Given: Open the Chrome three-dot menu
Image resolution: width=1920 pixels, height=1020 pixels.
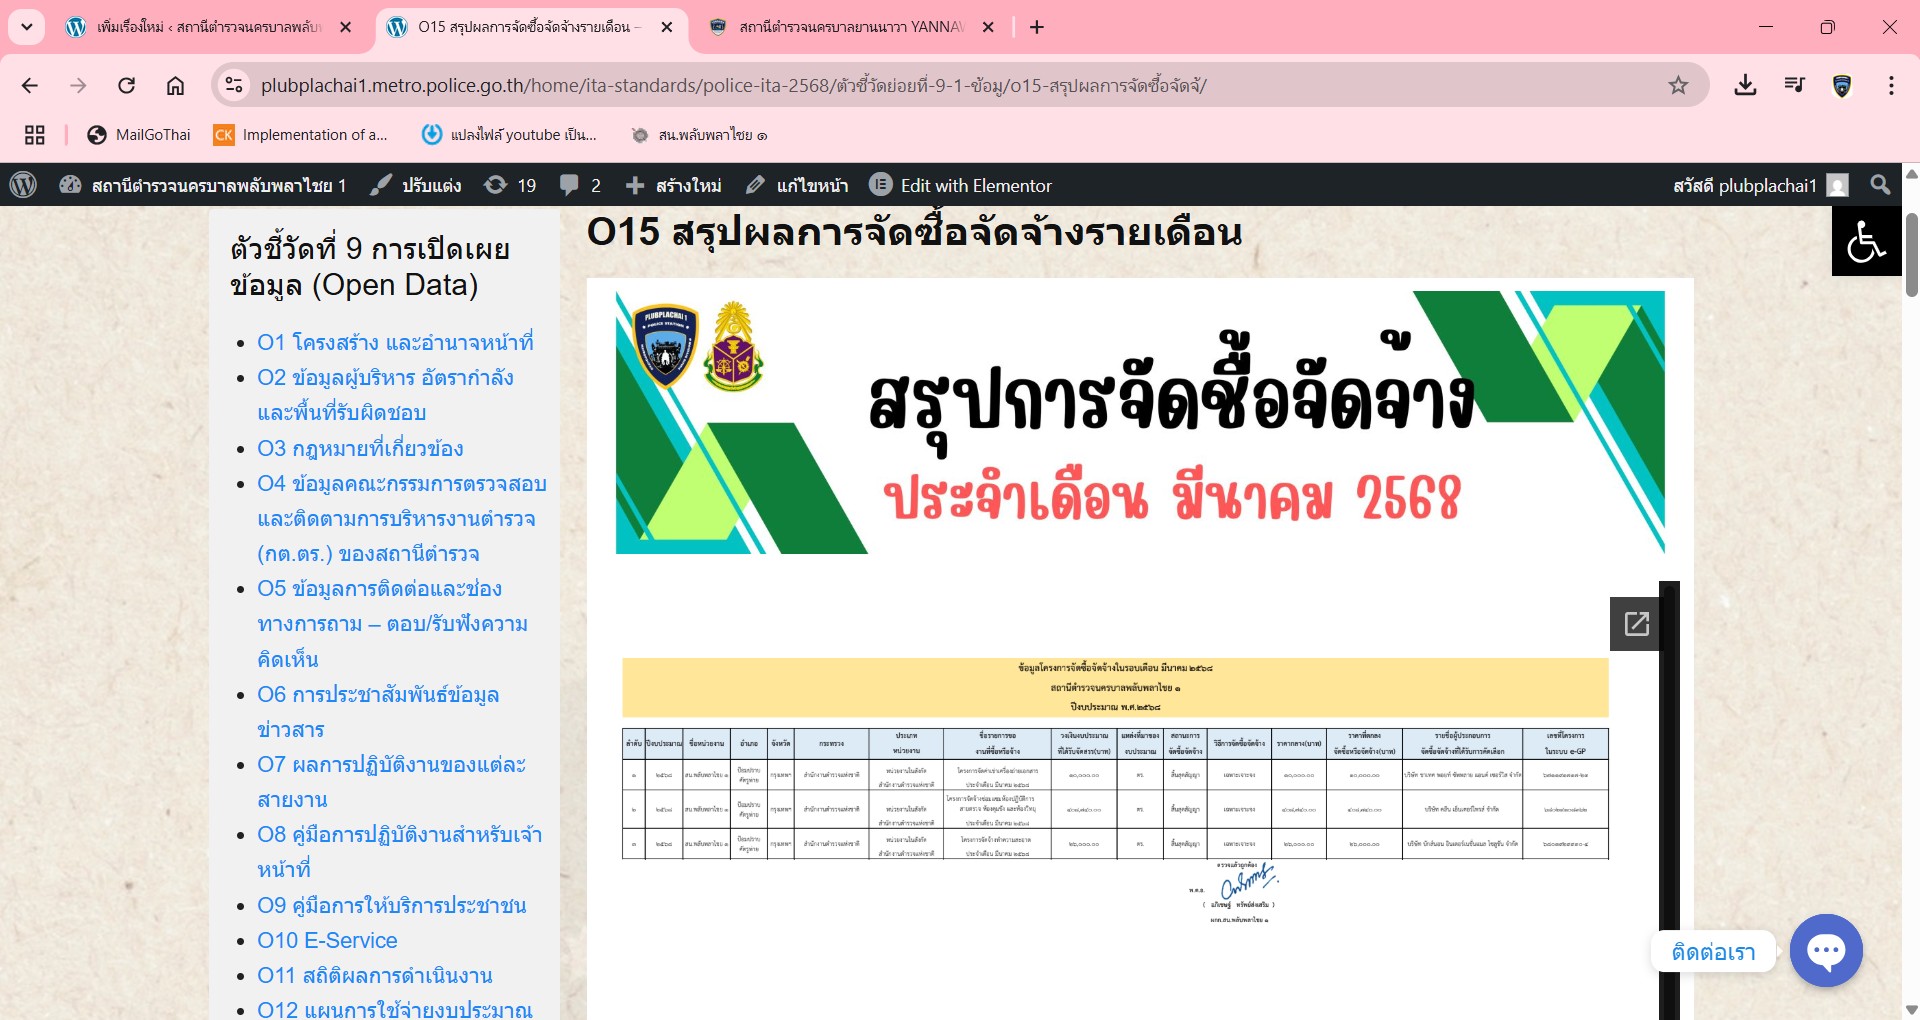Looking at the screenshot, I should 1890,85.
